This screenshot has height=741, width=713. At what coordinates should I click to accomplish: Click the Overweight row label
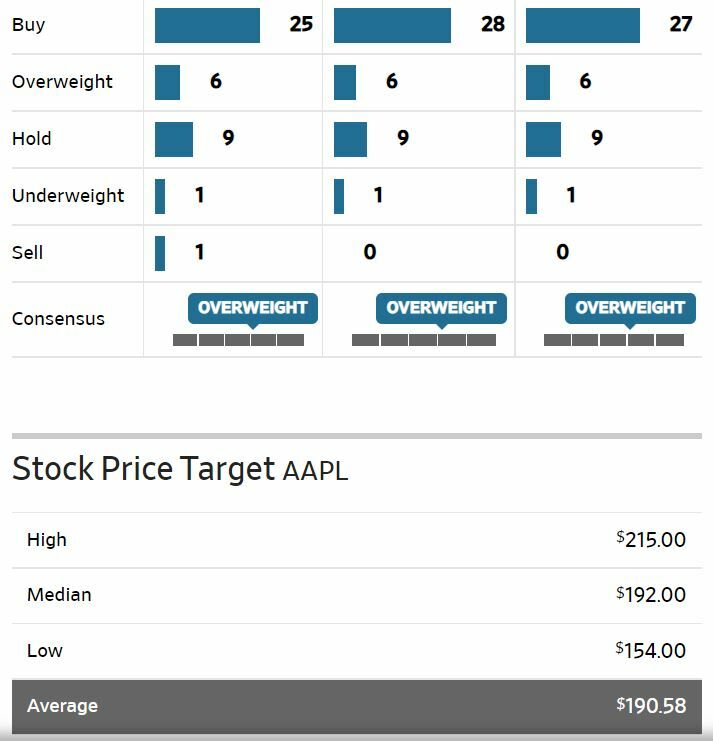point(62,82)
